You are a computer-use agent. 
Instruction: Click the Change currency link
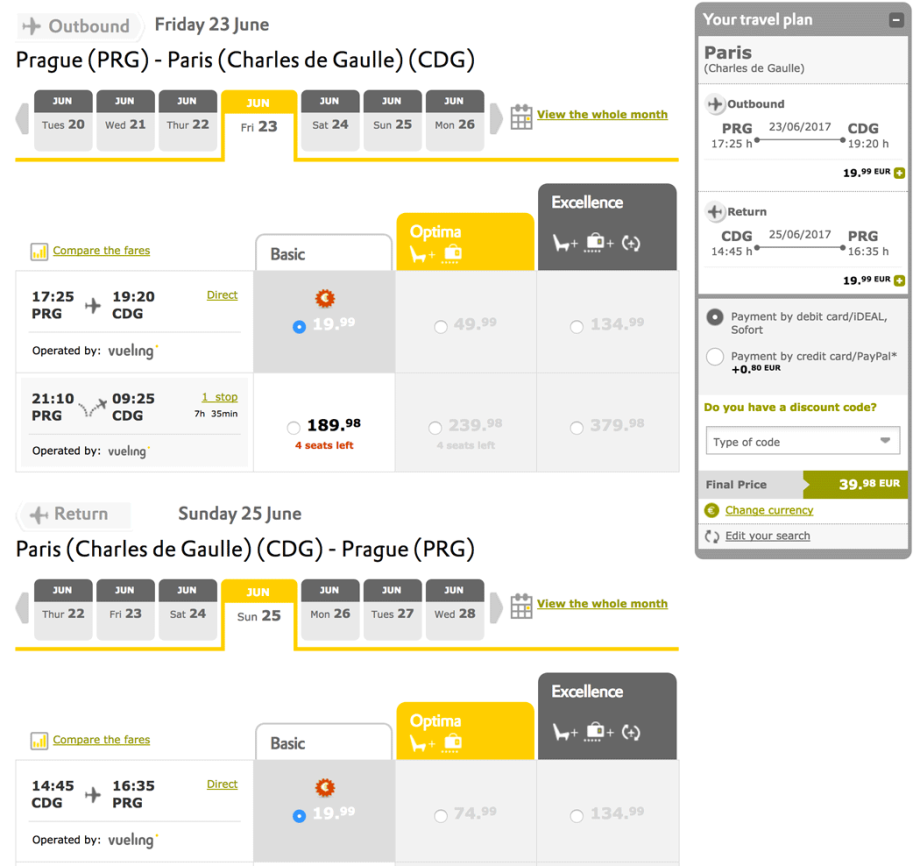point(769,510)
